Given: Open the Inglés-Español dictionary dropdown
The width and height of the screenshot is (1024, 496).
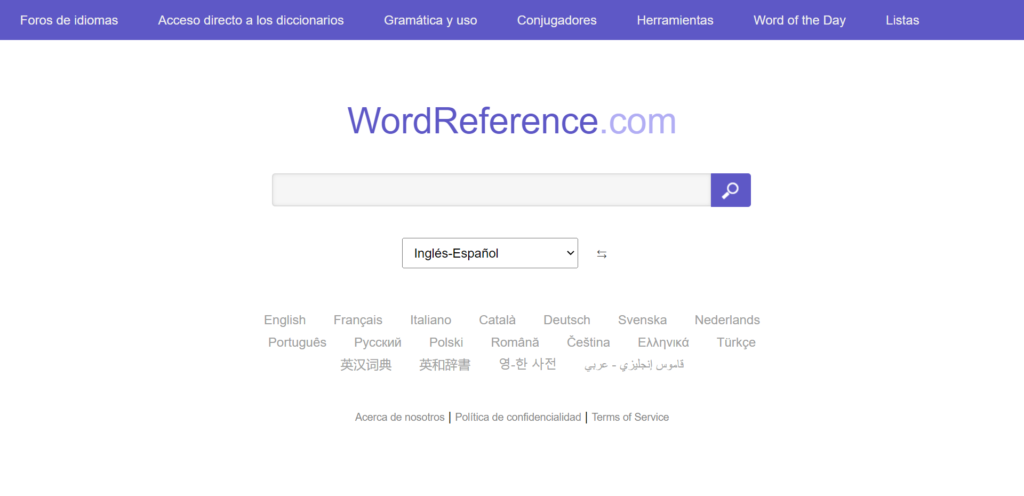Looking at the screenshot, I should pyautogui.click(x=490, y=253).
